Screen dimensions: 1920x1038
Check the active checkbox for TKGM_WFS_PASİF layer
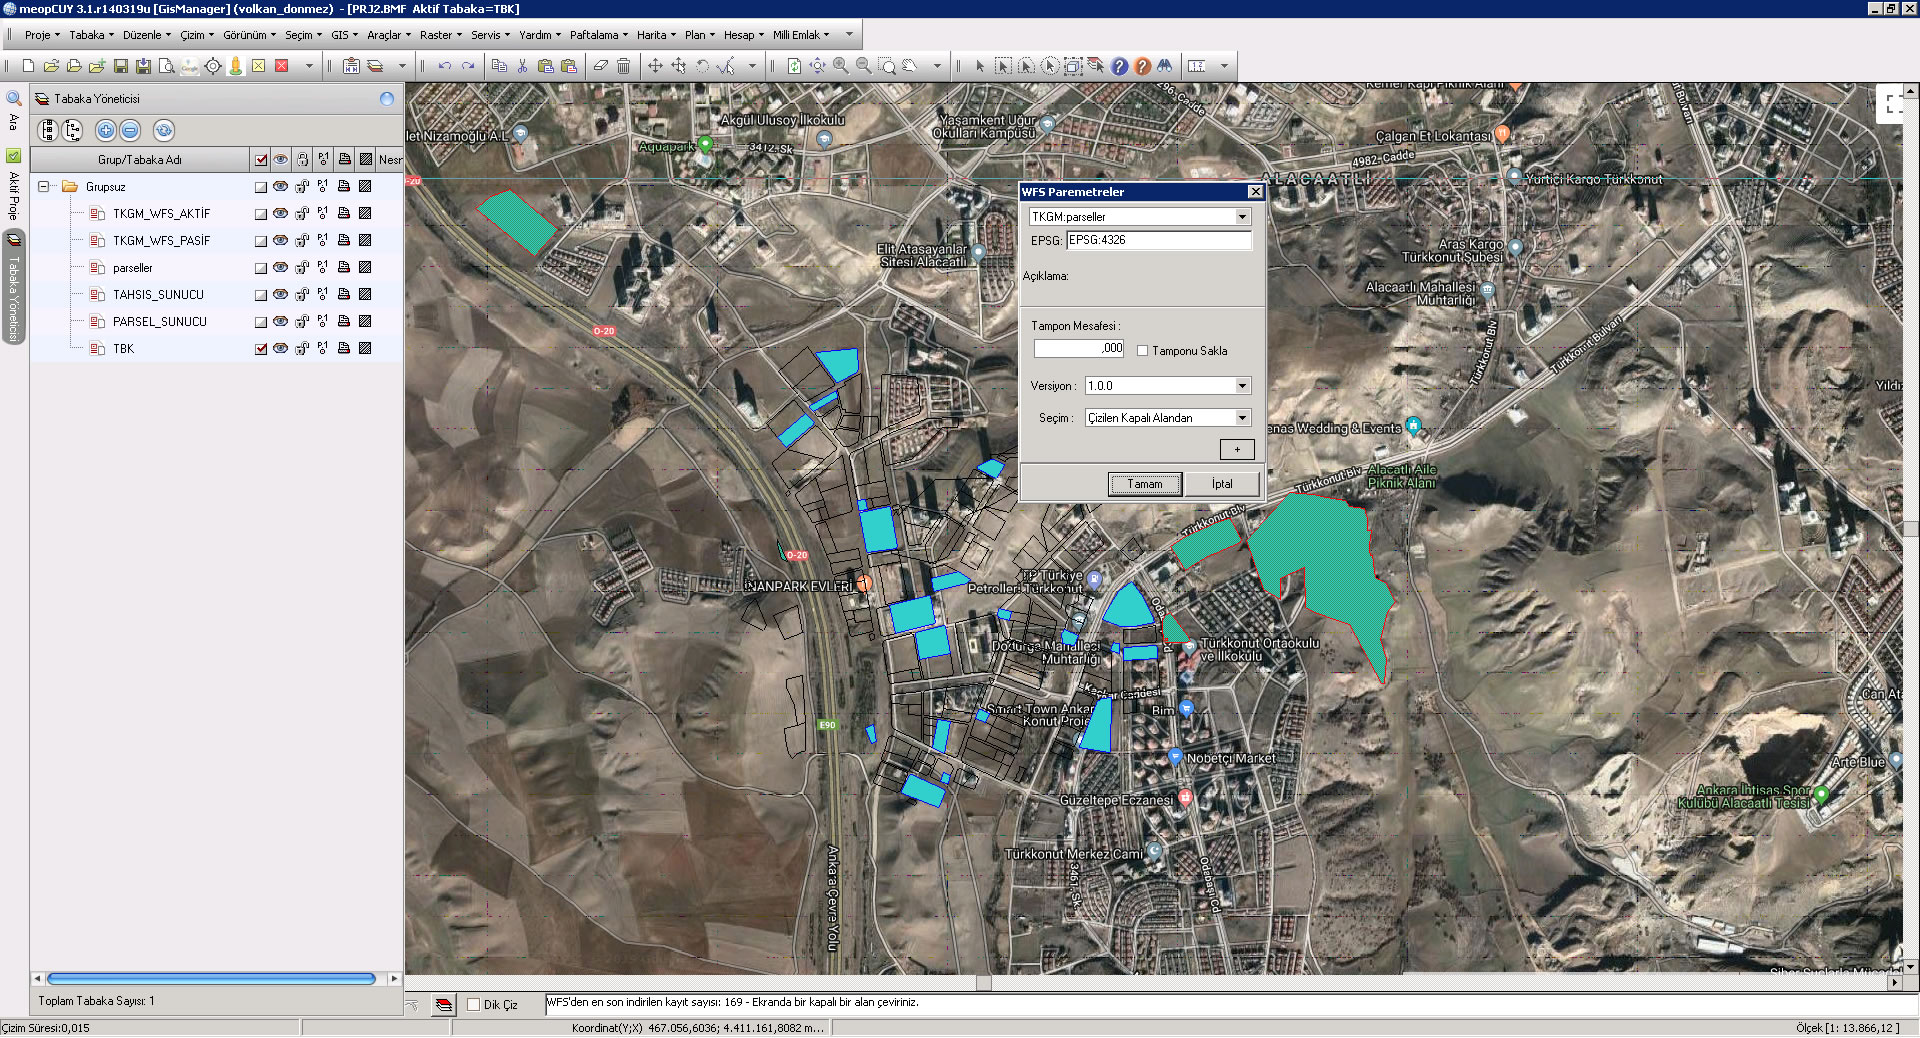coord(261,241)
